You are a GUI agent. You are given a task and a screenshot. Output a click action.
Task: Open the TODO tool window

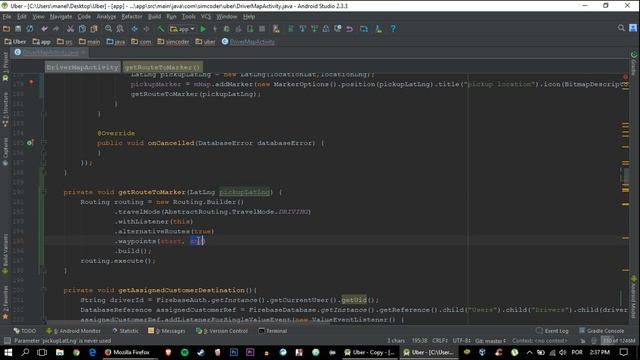point(25,331)
